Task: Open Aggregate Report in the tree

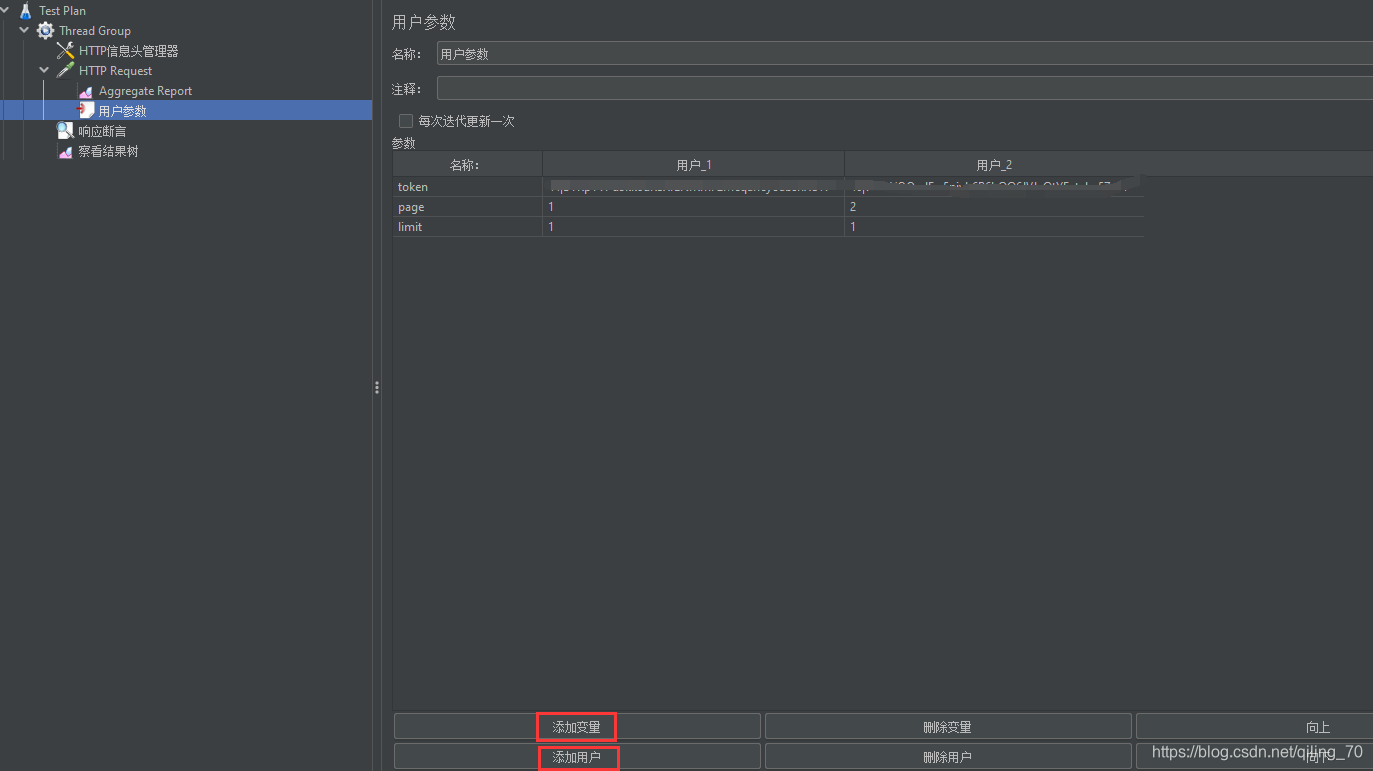Action: pos(145,91)
